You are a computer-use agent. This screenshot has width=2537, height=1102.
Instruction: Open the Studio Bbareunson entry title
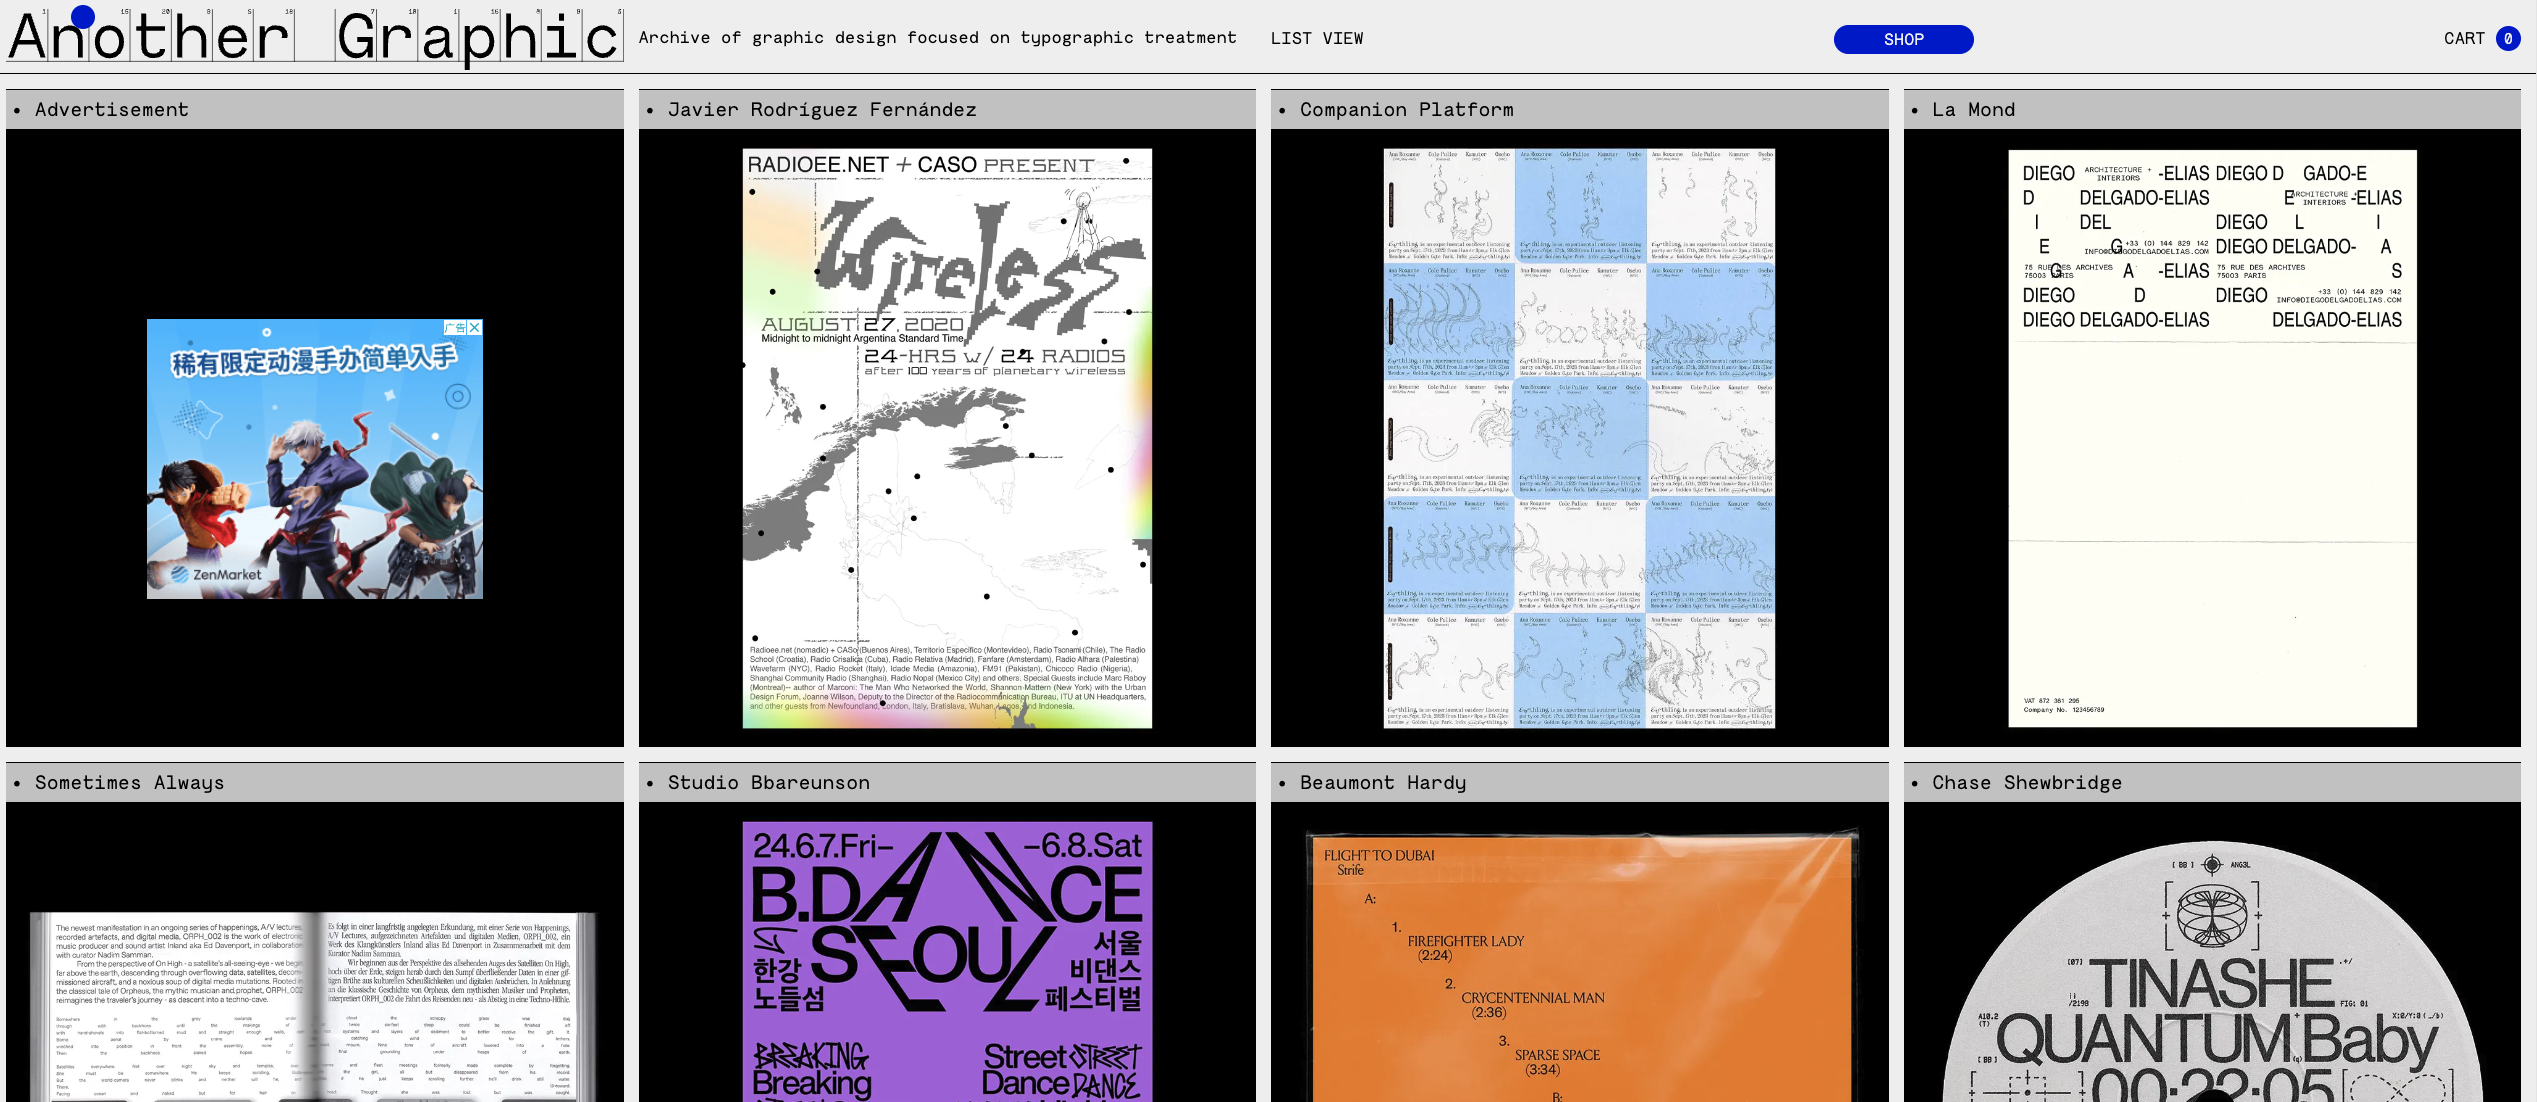pos(768,783)
